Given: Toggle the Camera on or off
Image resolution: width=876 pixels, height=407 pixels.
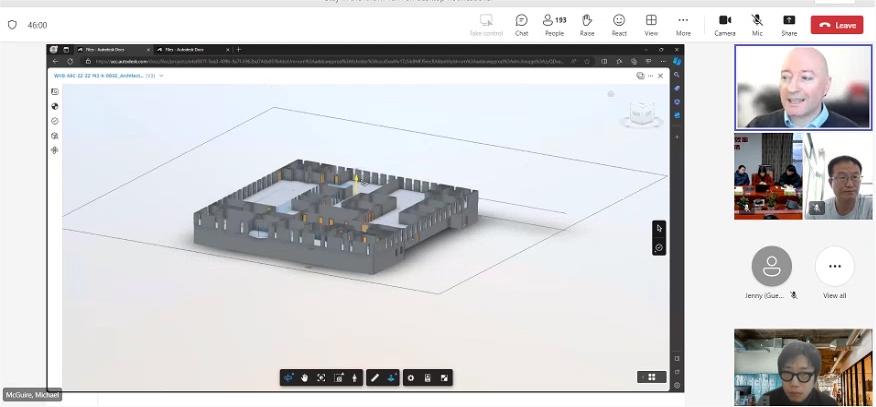Looking at the screenshot, I should point(725,24).
